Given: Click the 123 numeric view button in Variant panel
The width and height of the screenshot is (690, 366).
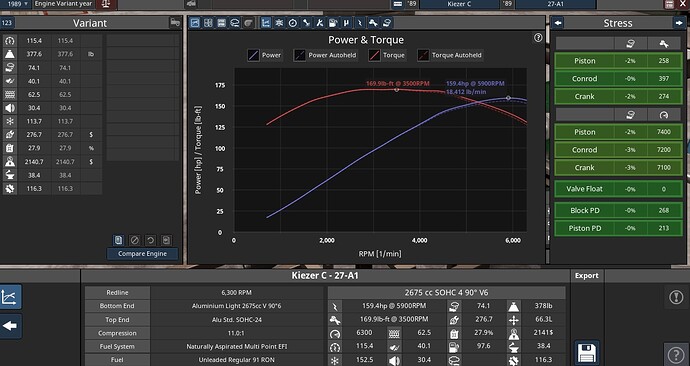Looking at the screenshot, I should (7, 23).
